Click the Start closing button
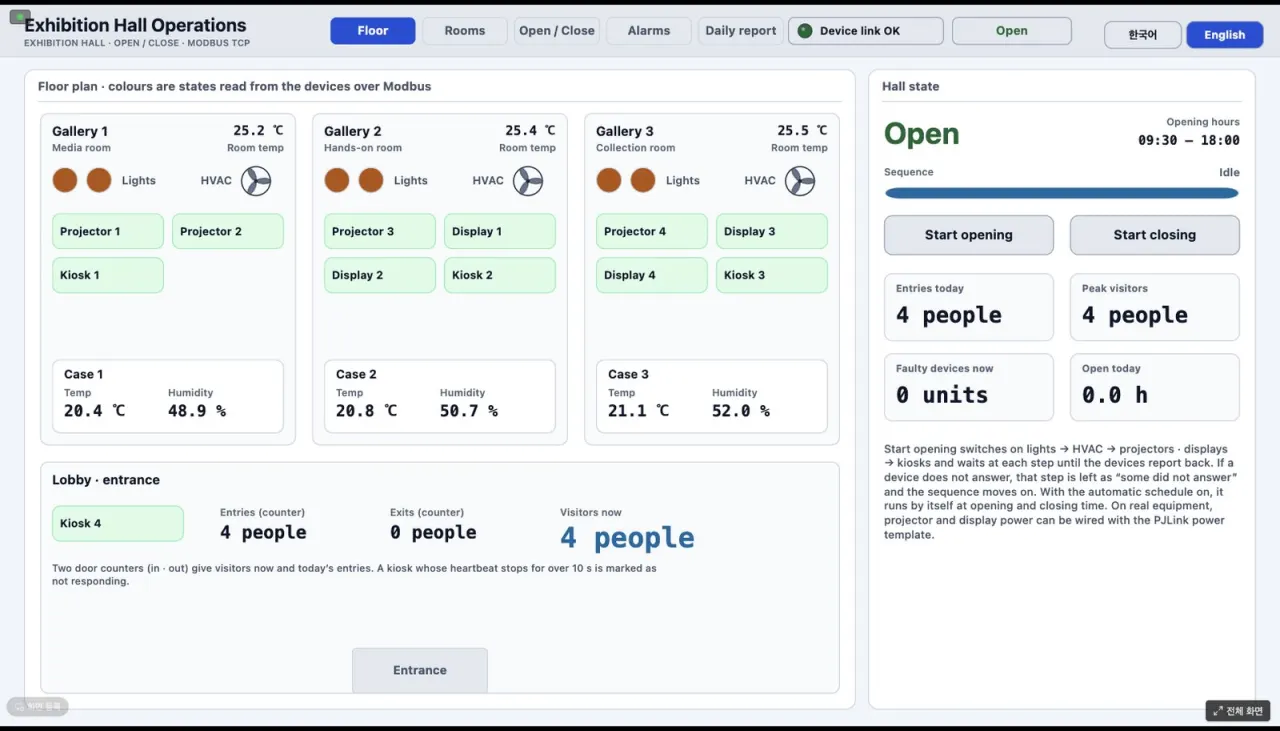This screenshot has width=1280, height=731. coord(1155,235)
